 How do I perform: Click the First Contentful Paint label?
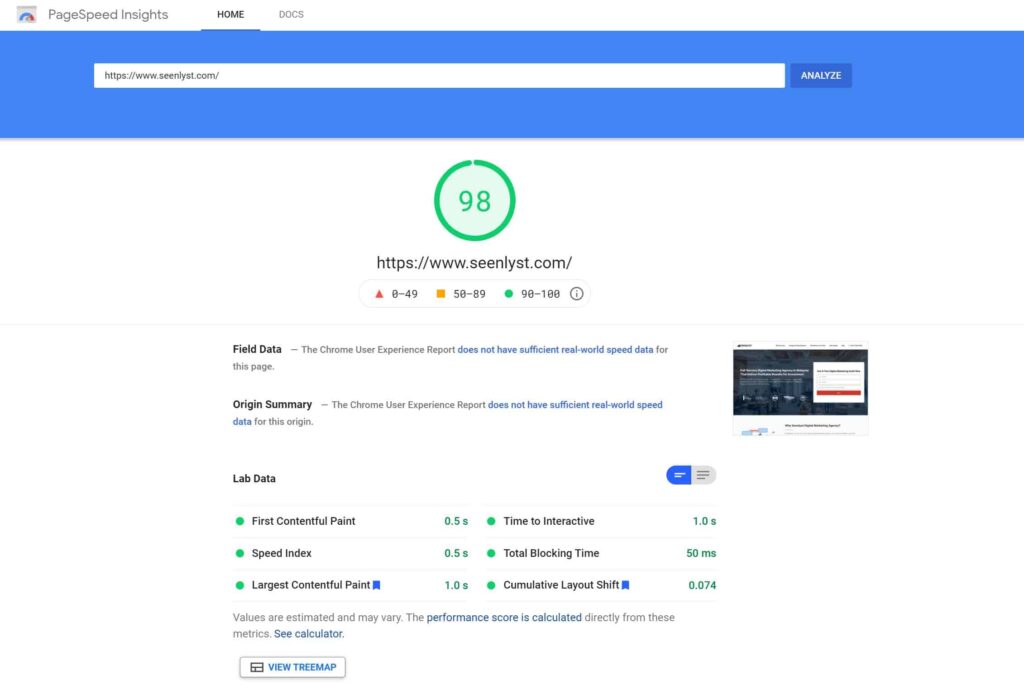(x=304, y=521)
